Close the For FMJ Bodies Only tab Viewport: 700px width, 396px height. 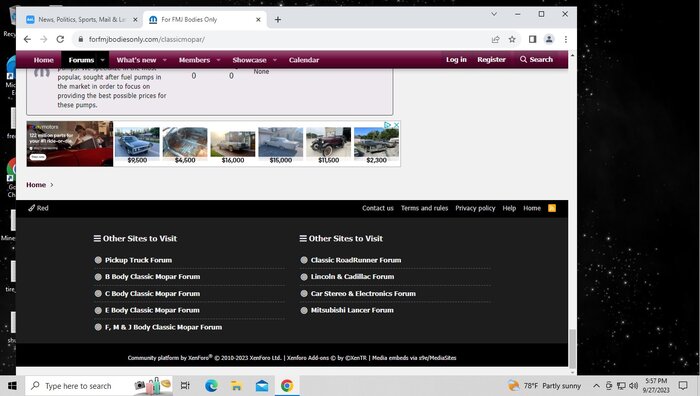pyautogui.click(x=258, y=20)
